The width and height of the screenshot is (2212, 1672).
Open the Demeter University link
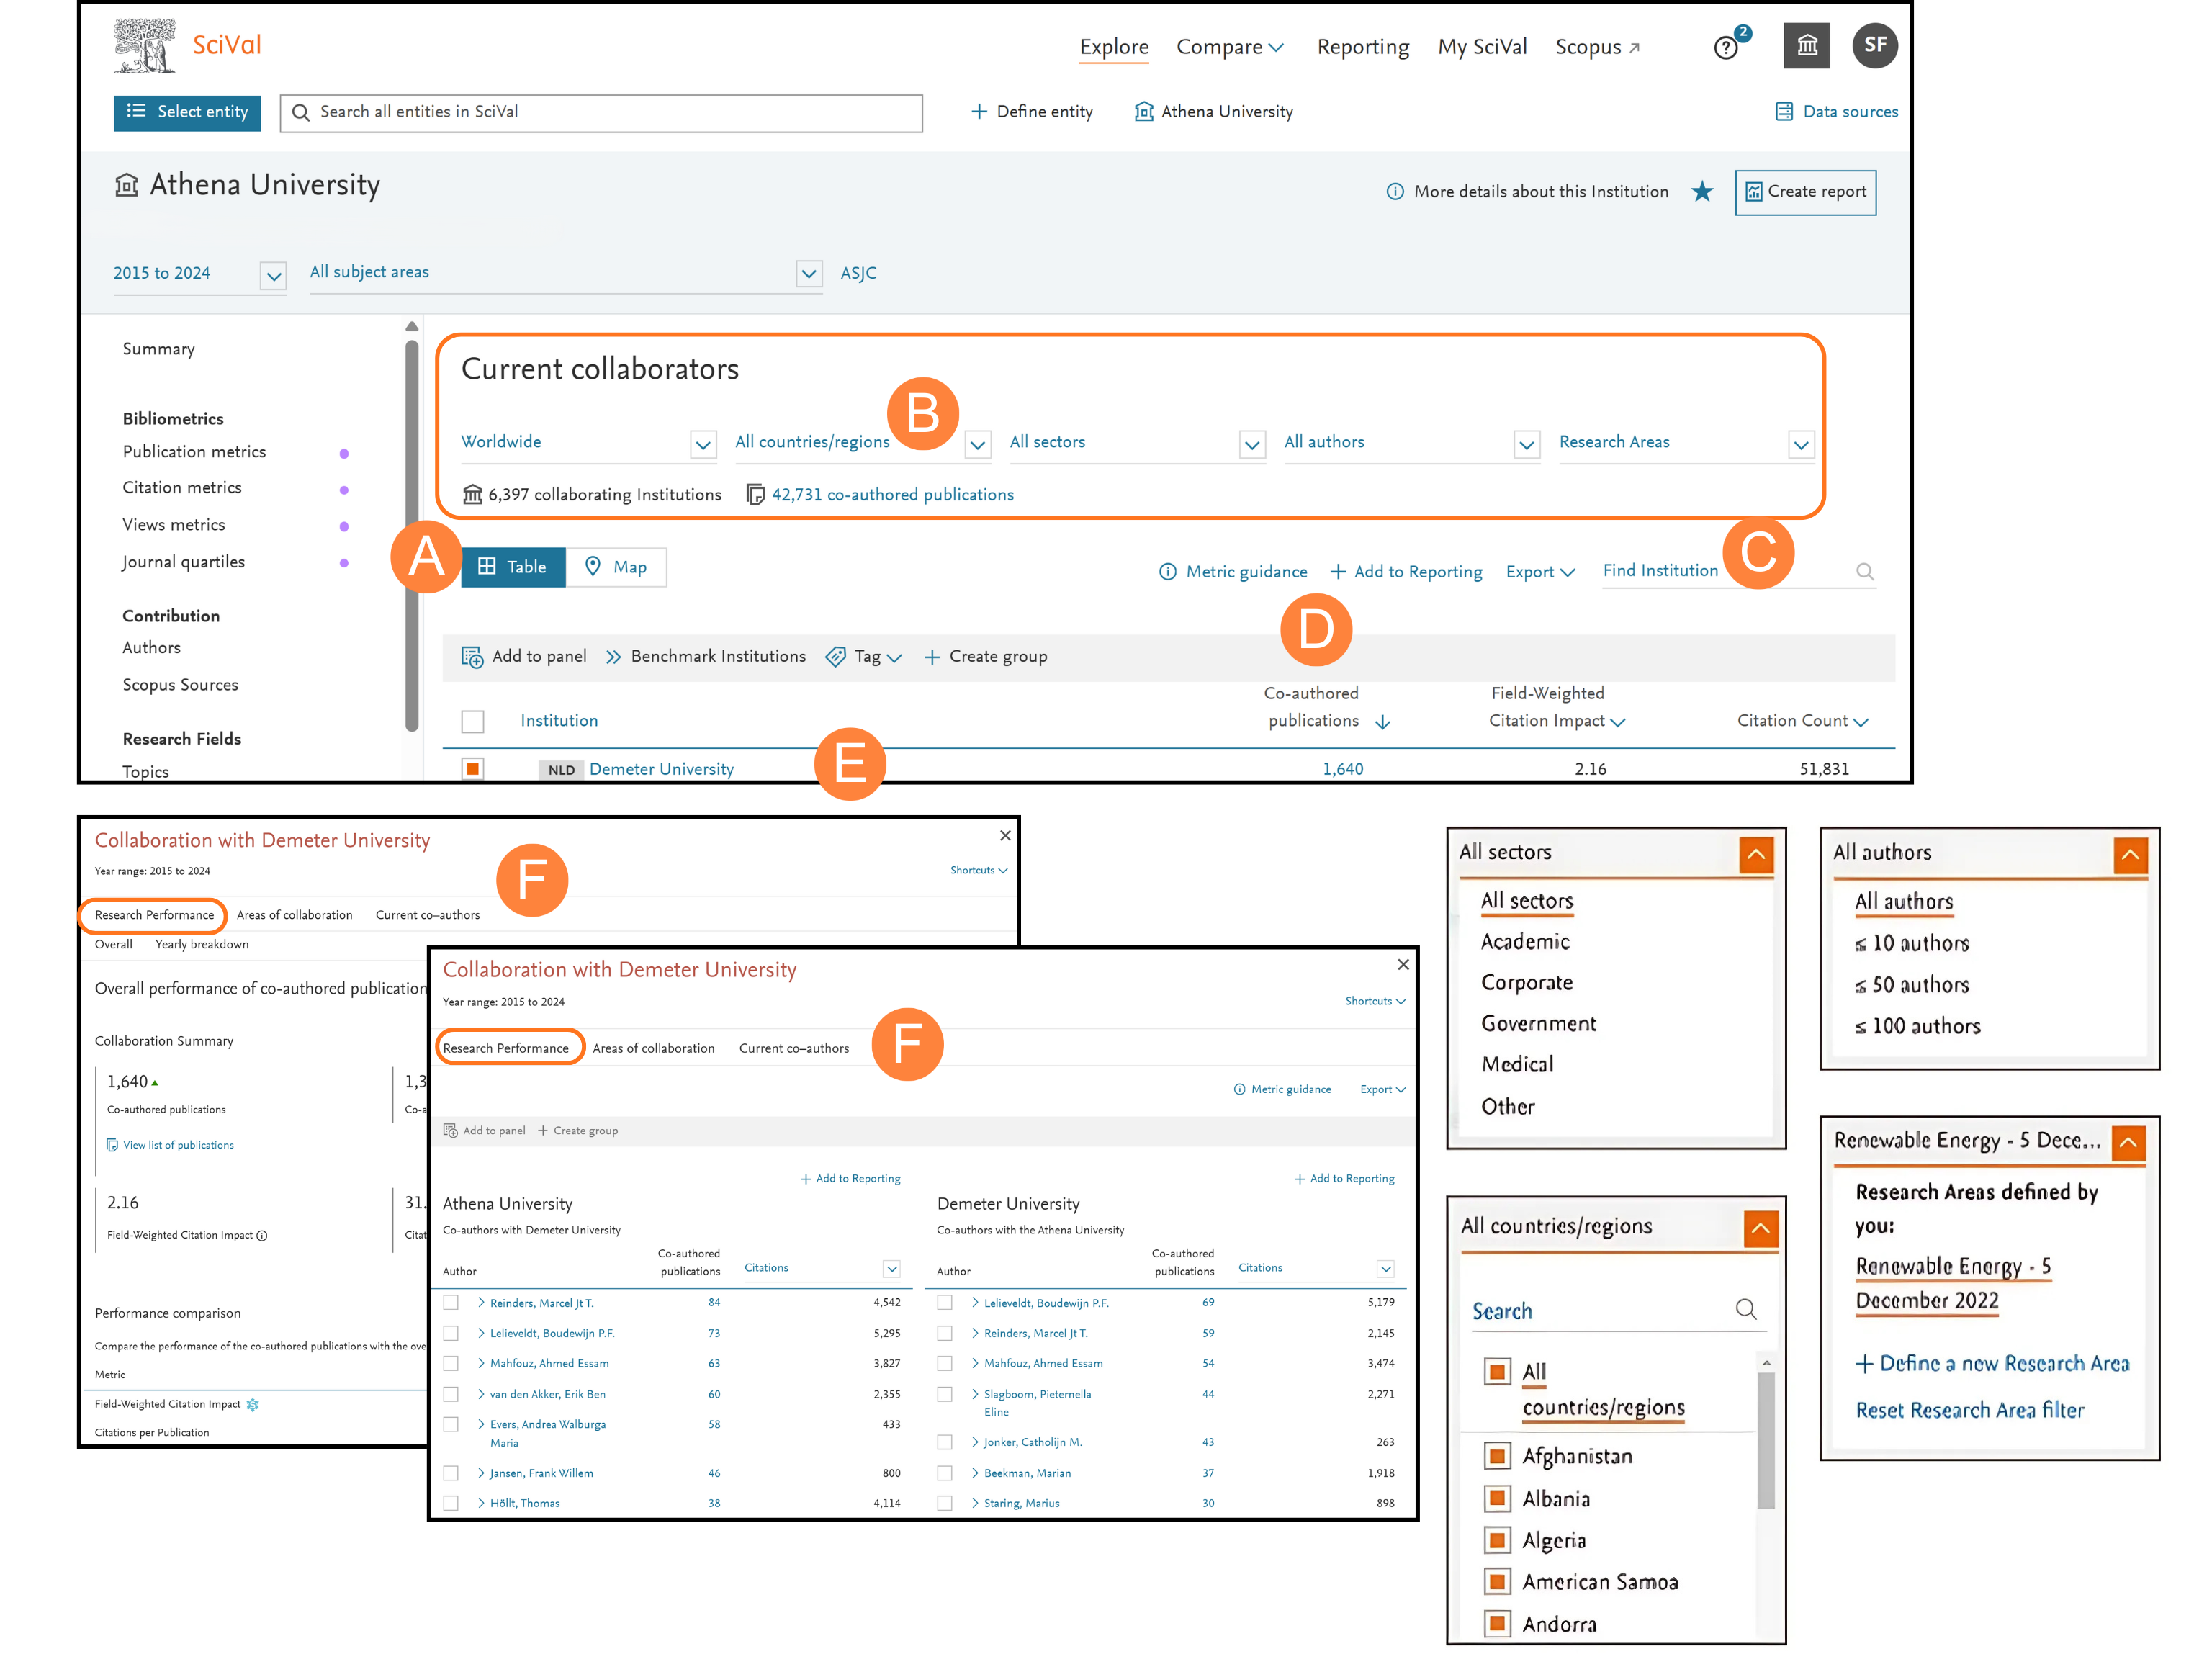[661, 769]
